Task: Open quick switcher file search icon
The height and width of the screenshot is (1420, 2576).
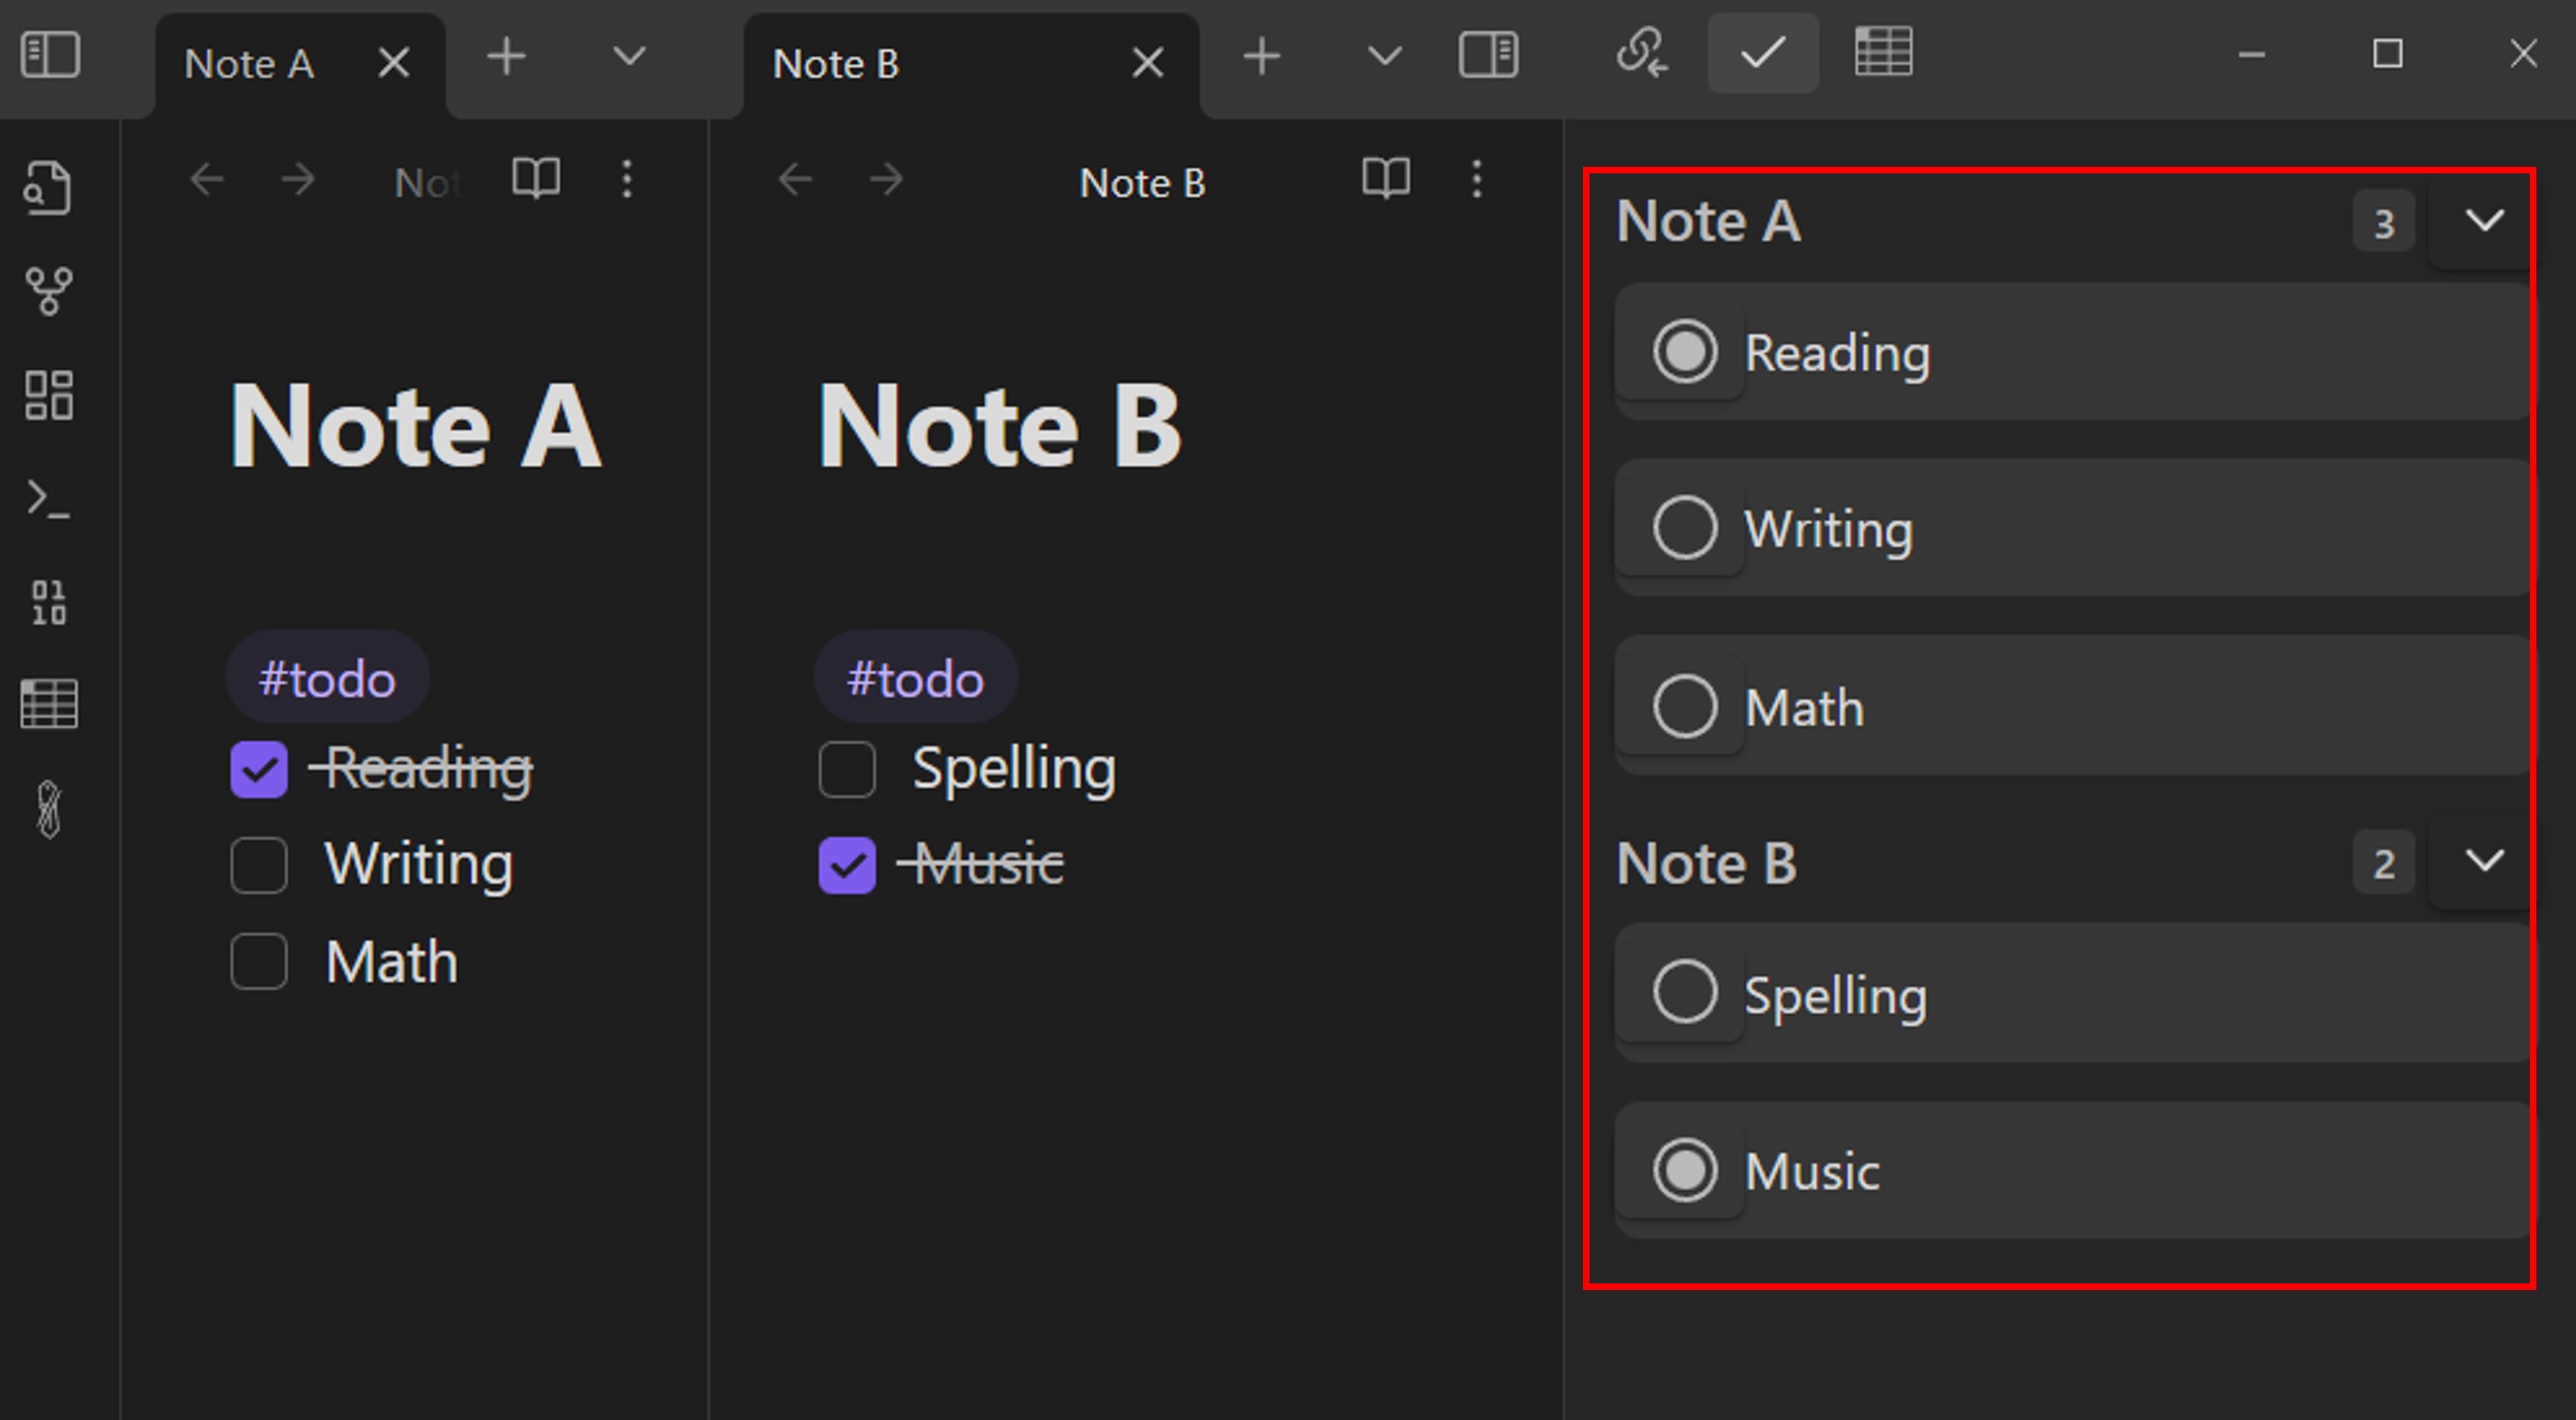Action: pos(48,187)
